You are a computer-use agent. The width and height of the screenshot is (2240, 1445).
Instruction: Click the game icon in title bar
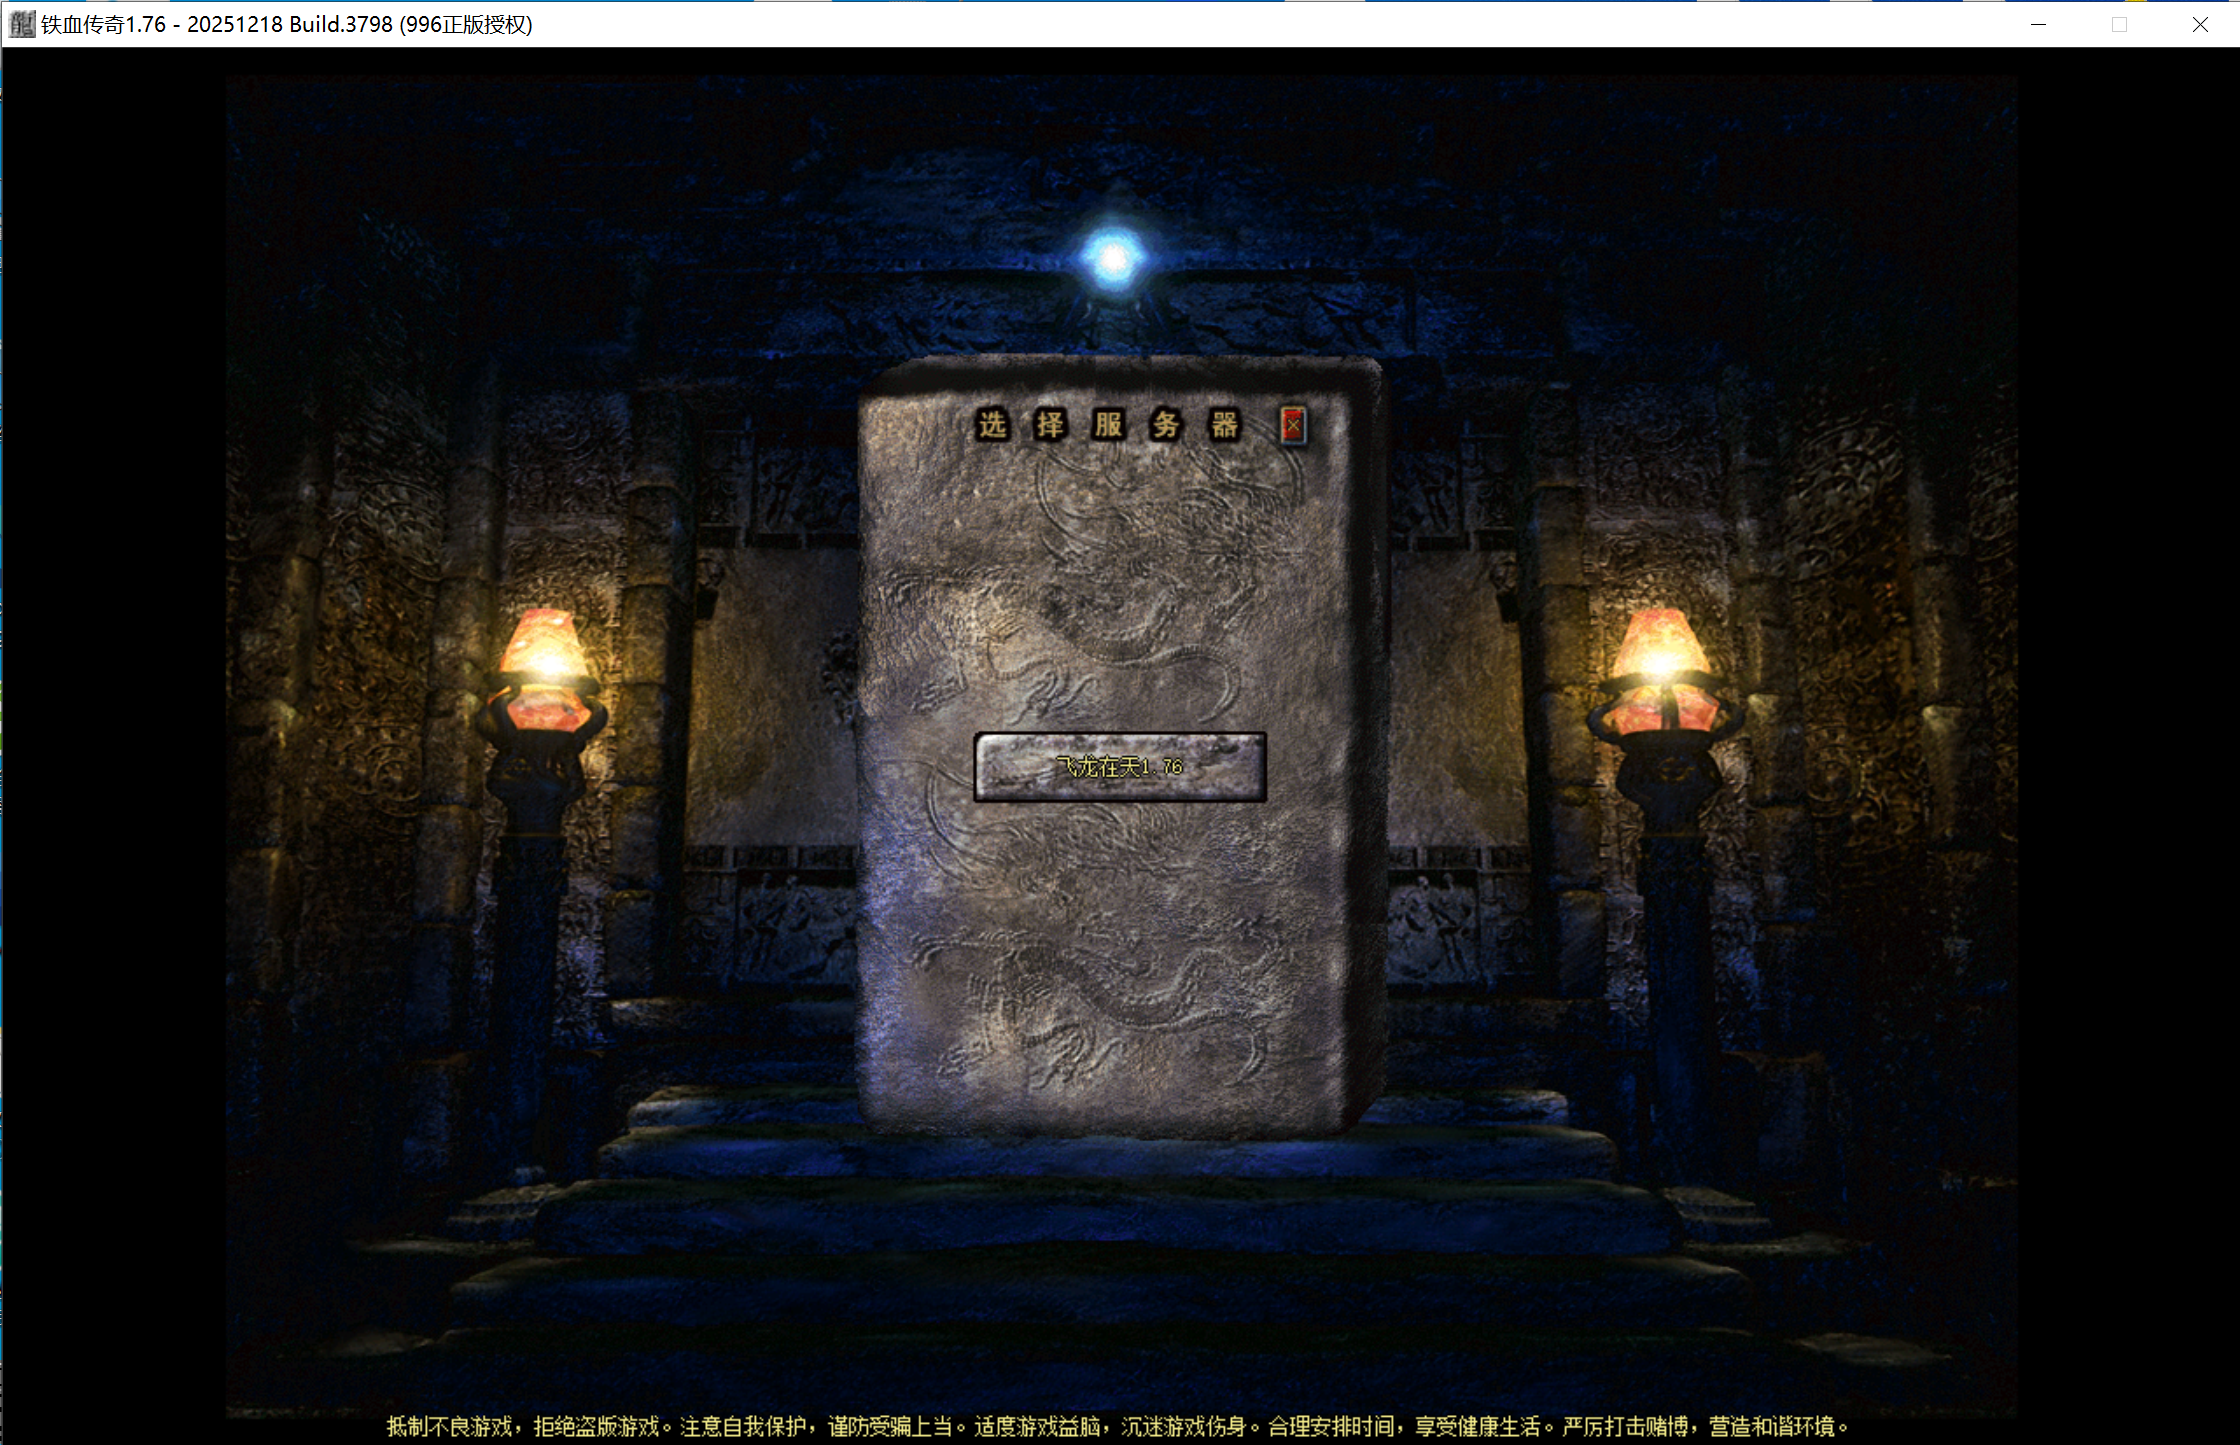click(21, 24)
